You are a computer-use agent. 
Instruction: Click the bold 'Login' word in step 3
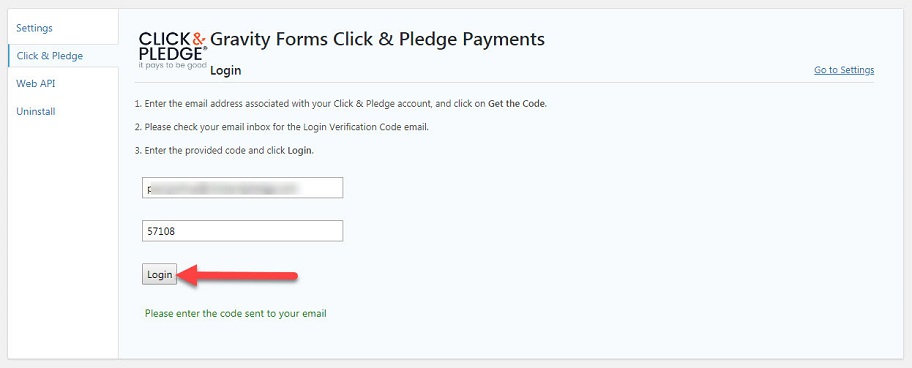pyautogui.click(x=300, y=150)
